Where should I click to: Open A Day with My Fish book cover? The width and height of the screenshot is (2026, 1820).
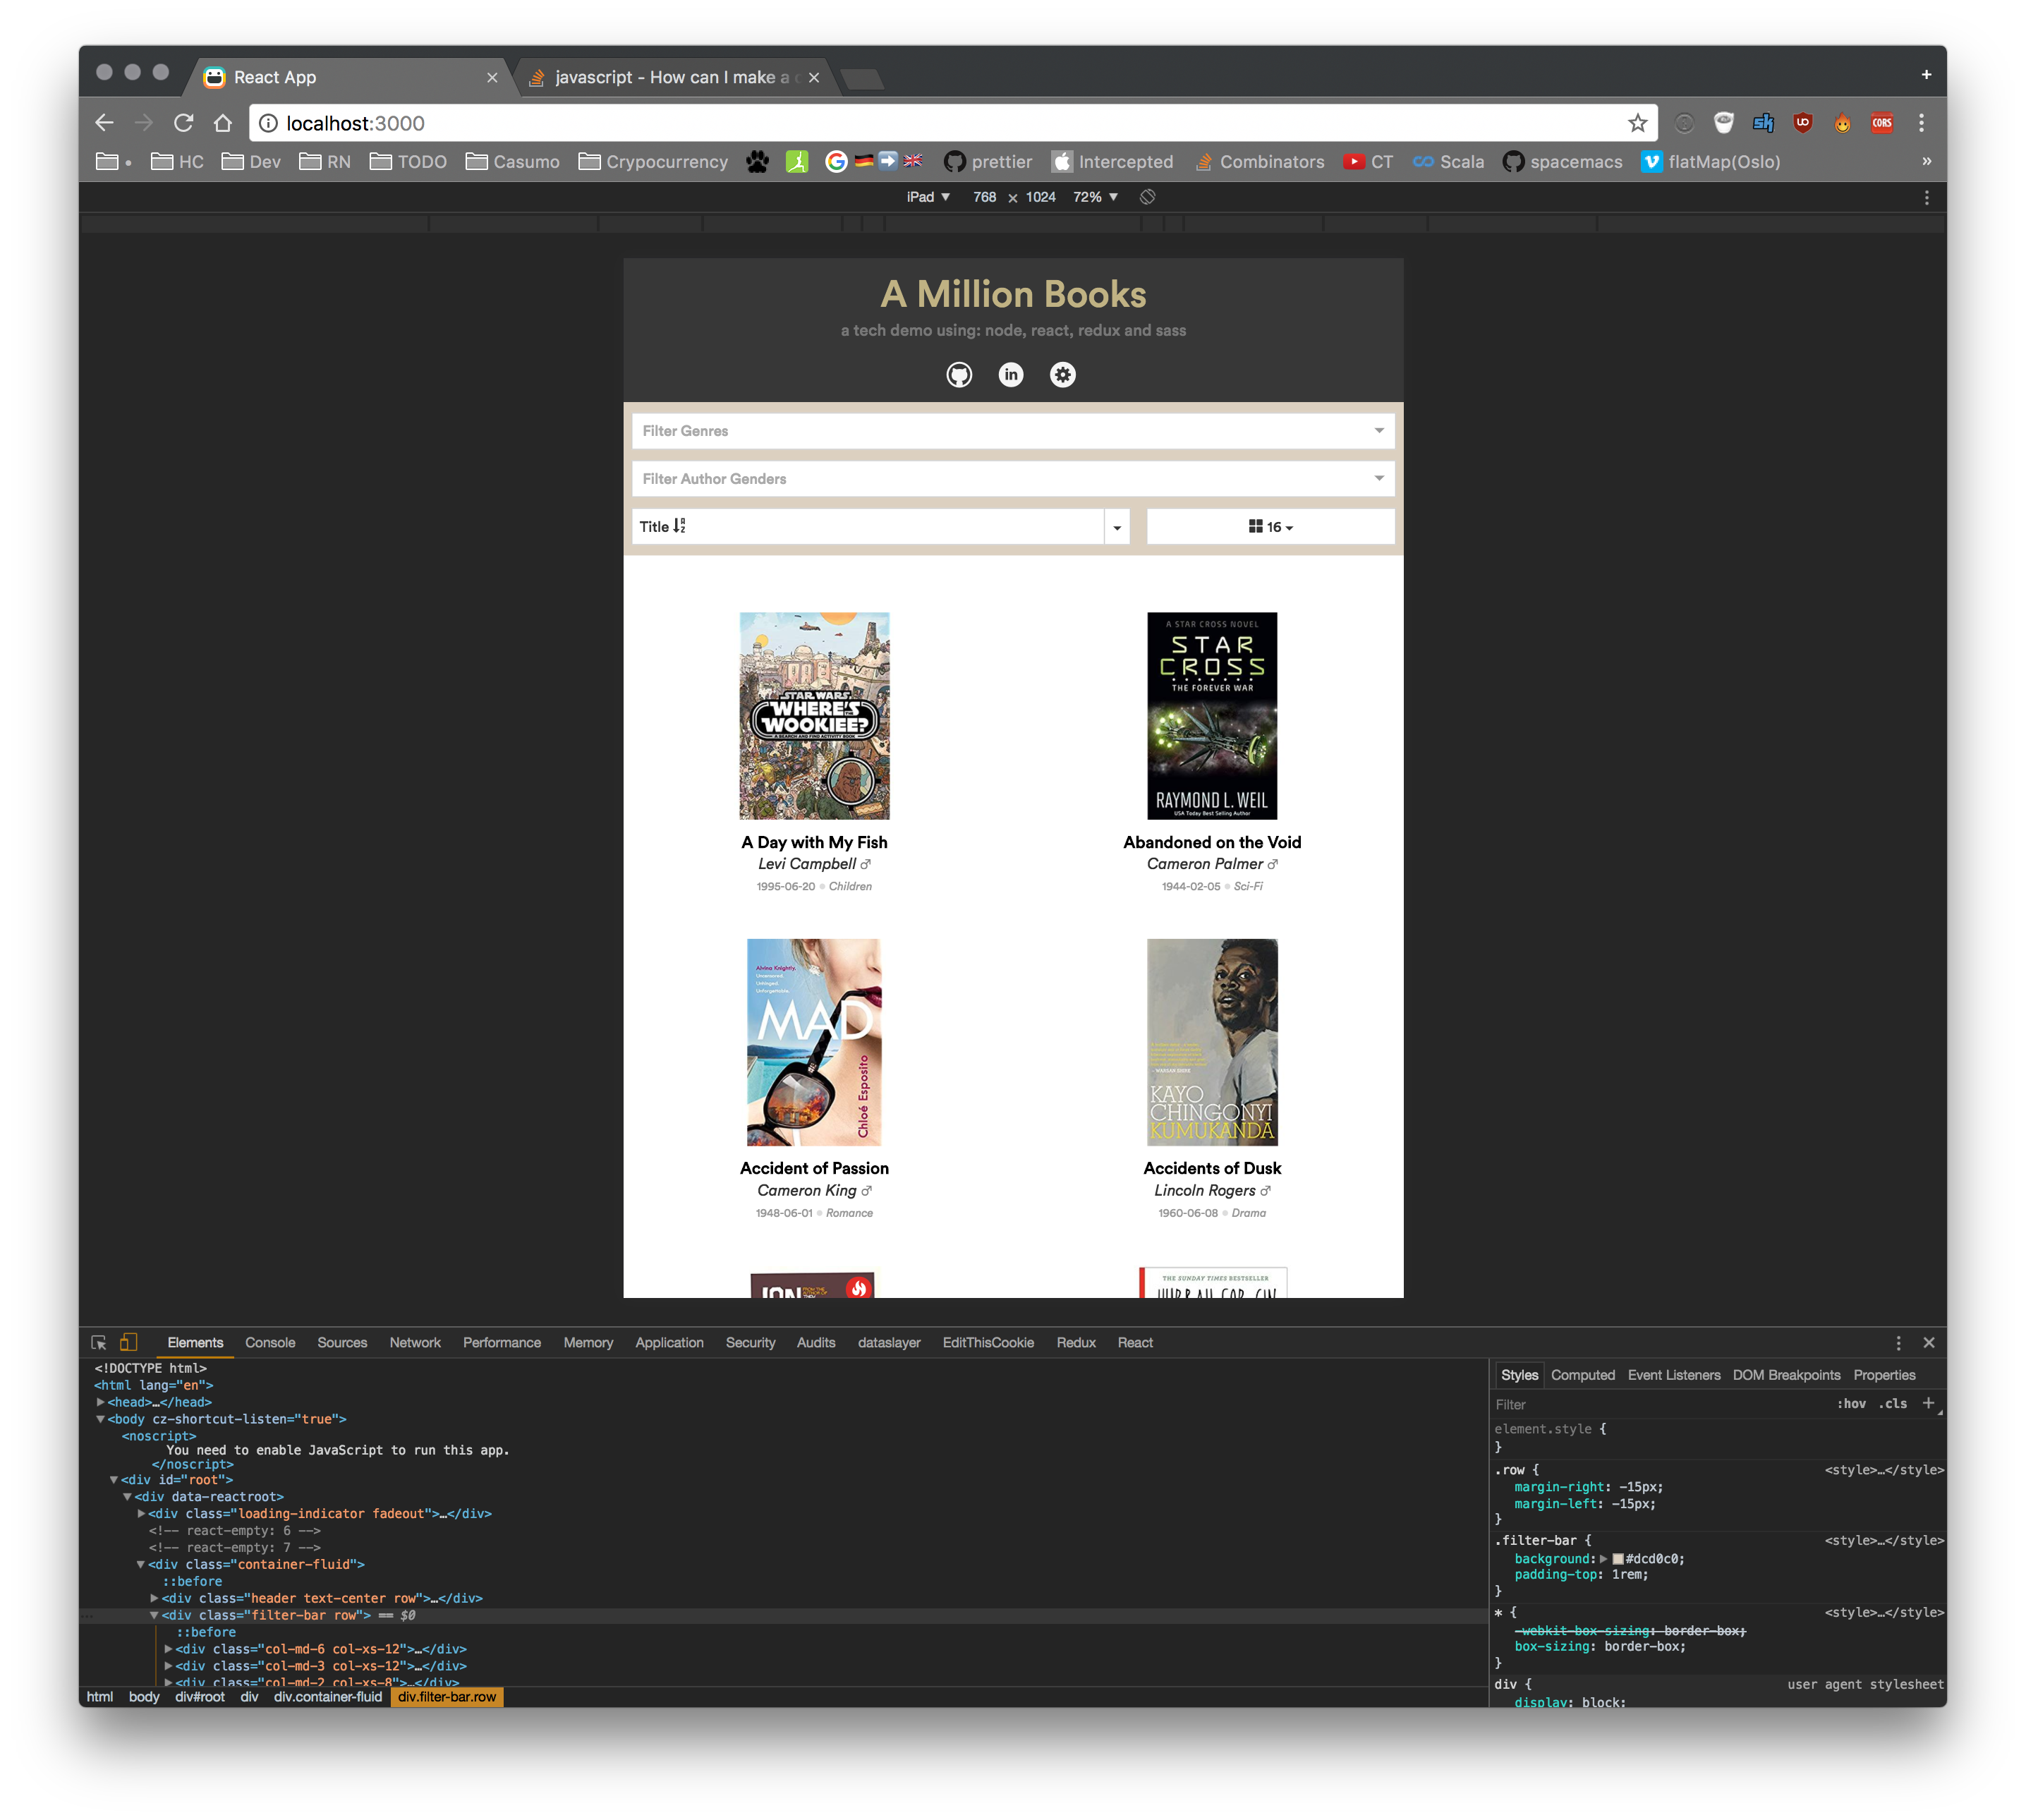coord(814,716)
